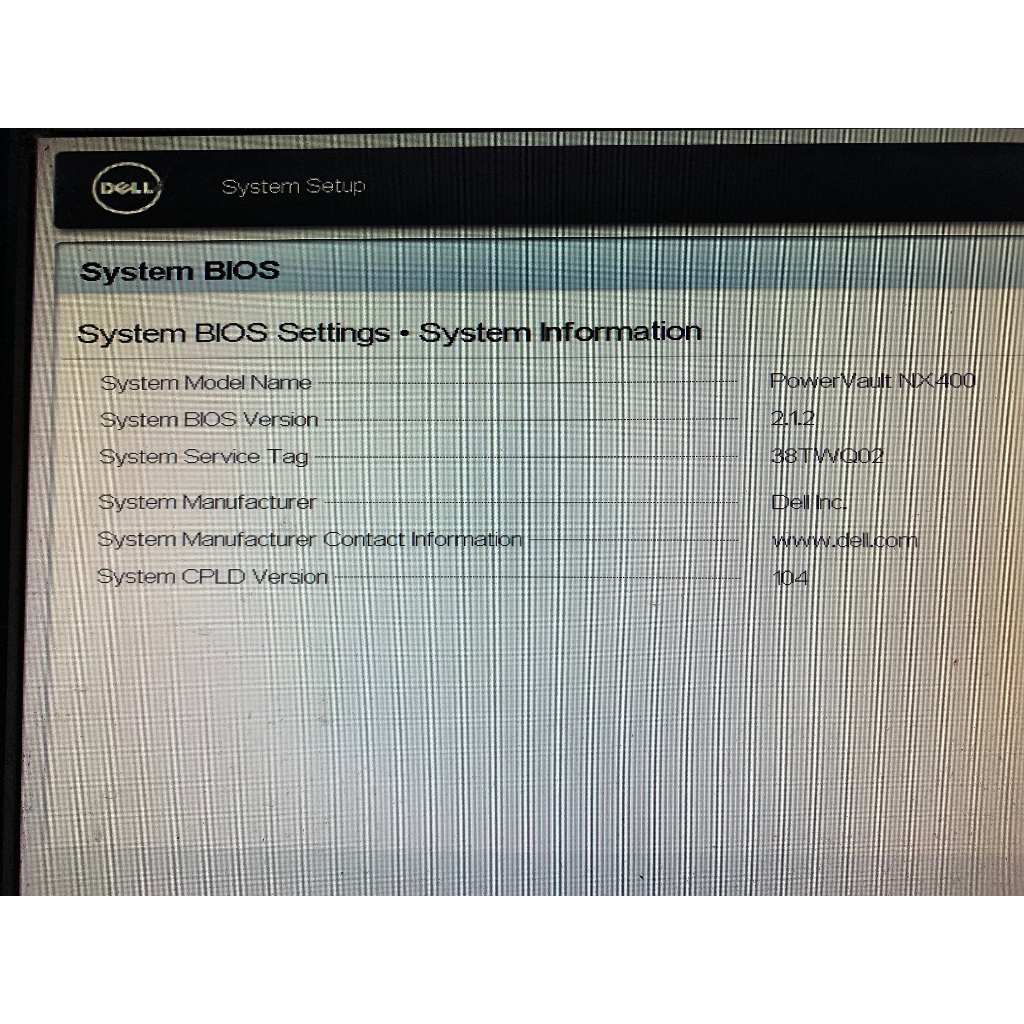1024x1024 pixels.
Task: Click System BIOS Settings breadcrumb heading
Action: click(389, 332)
